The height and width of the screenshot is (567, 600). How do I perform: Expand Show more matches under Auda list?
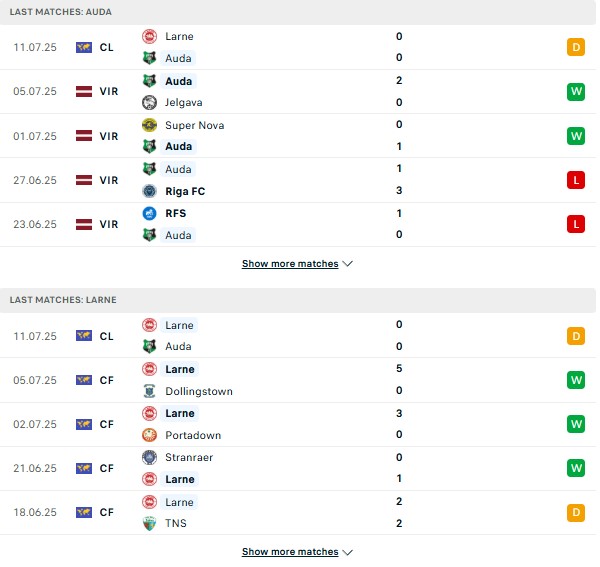pos(290,264)
